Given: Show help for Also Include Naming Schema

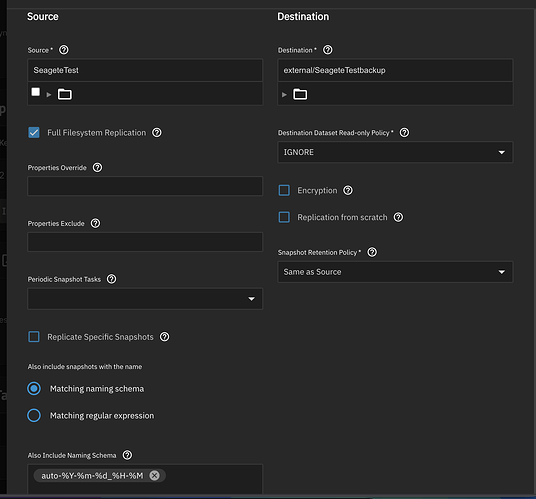Looking at the screenshot, I should click(127, 455).
